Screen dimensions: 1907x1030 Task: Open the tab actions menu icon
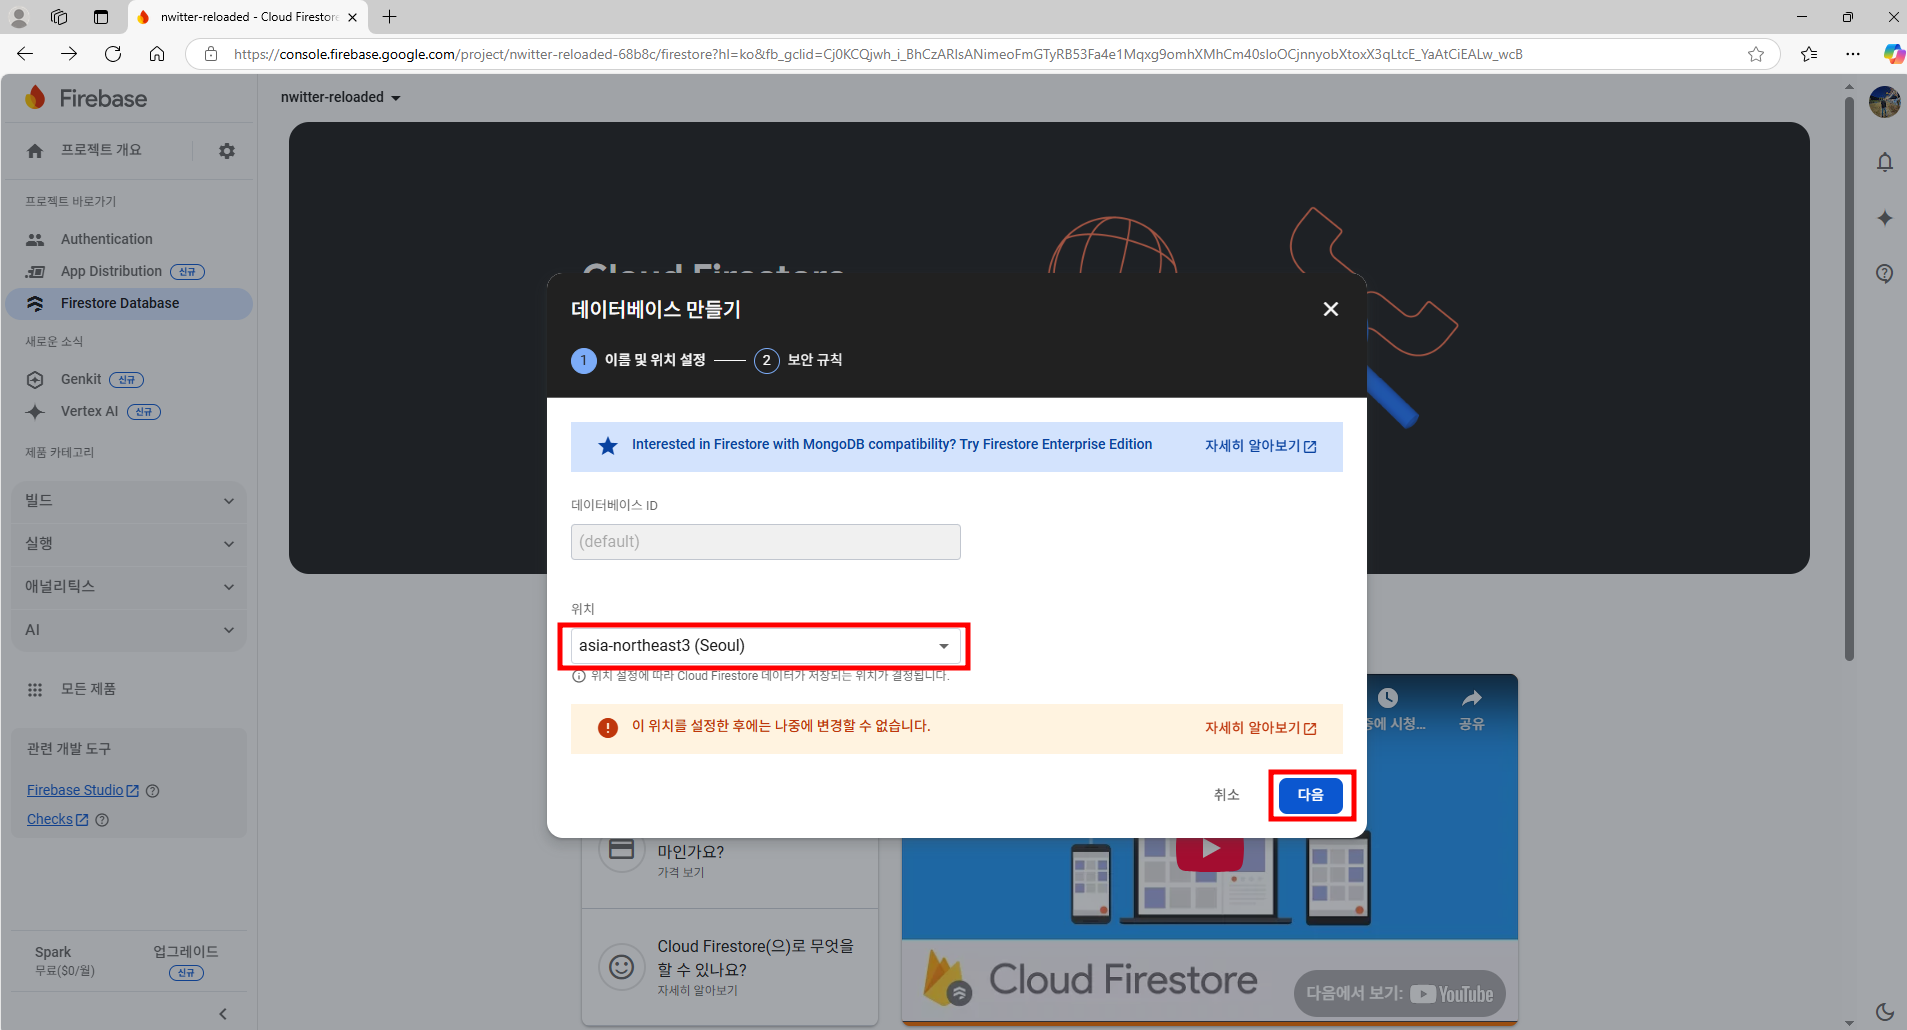click(x=101, y=17)
